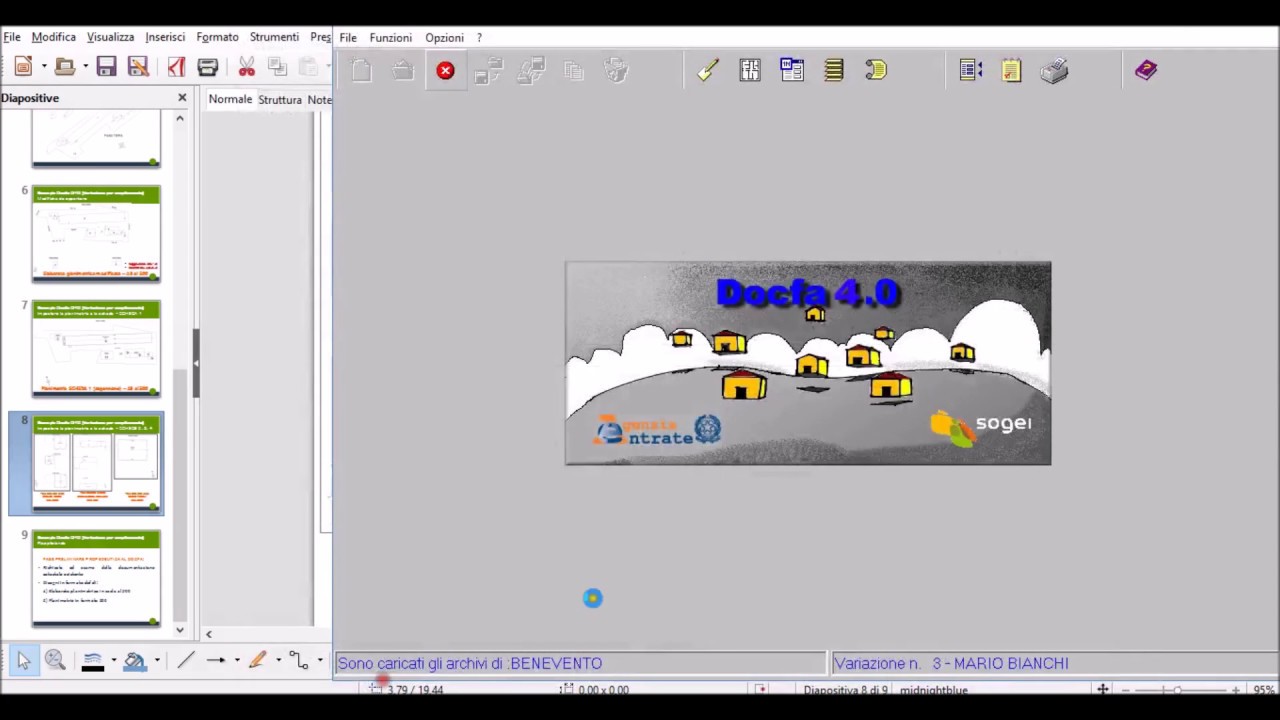Click 'Variazione n. 3 - MARIO BIANCHI' status
The height and width of the screenshot is (720, 1280).
coord(951,663)
